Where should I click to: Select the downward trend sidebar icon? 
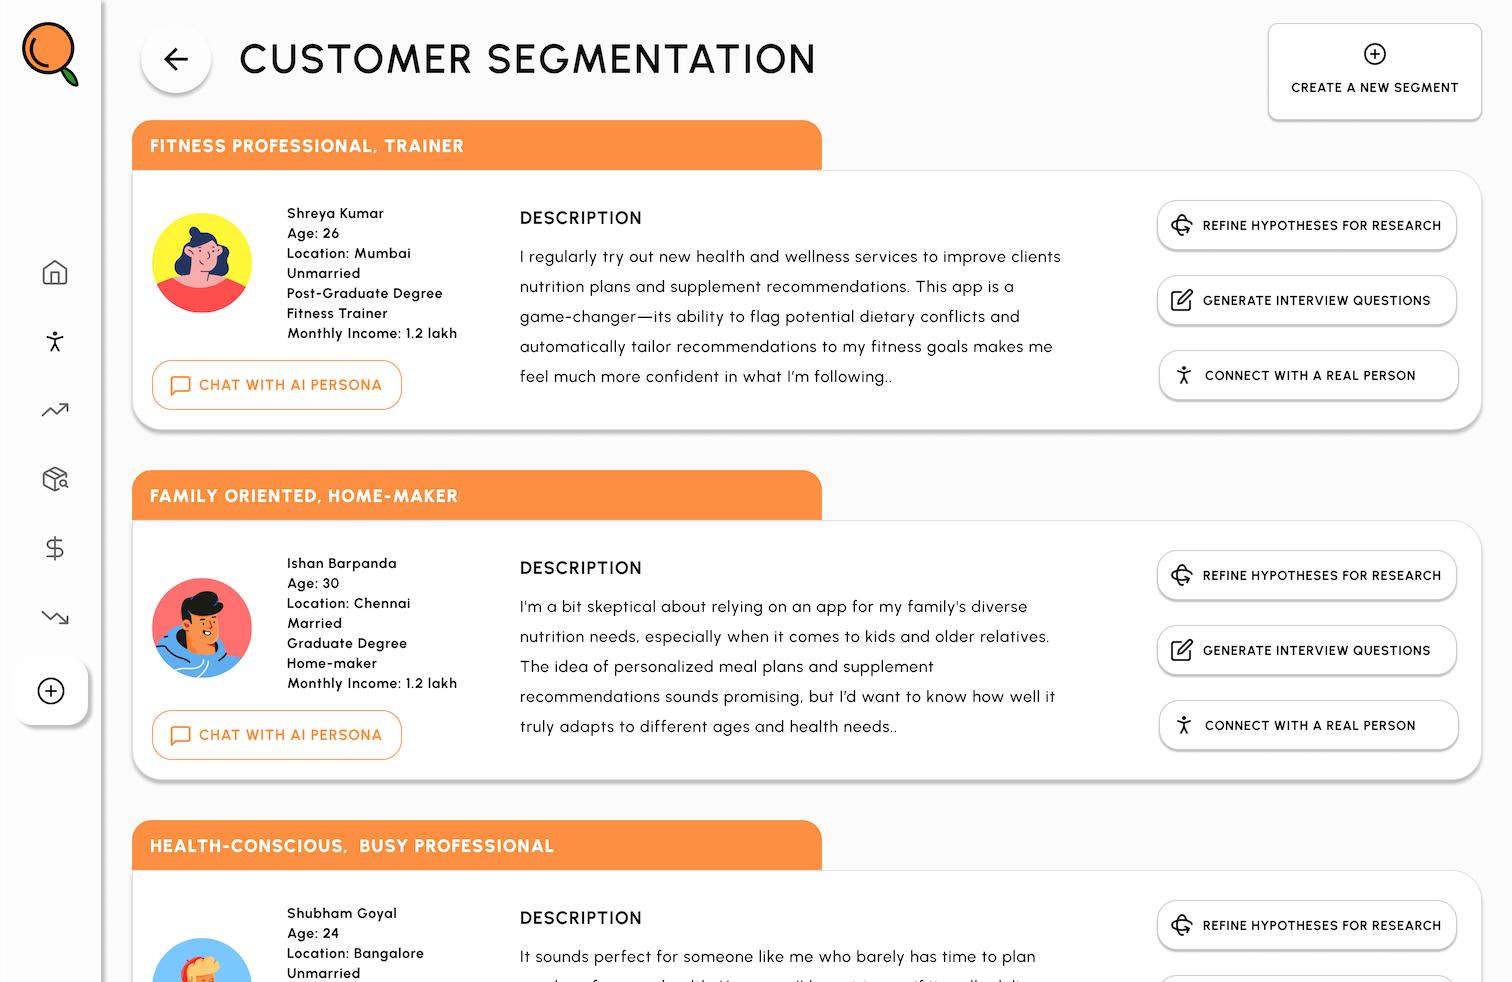click(55, 617)
